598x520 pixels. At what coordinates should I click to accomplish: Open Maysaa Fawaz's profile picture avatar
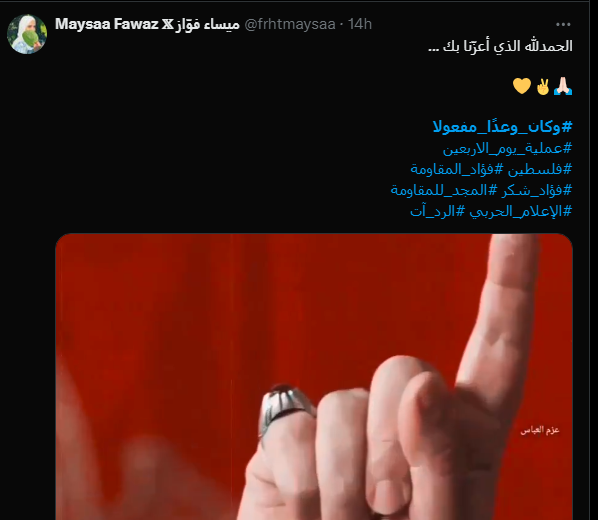tap(27, 34)
